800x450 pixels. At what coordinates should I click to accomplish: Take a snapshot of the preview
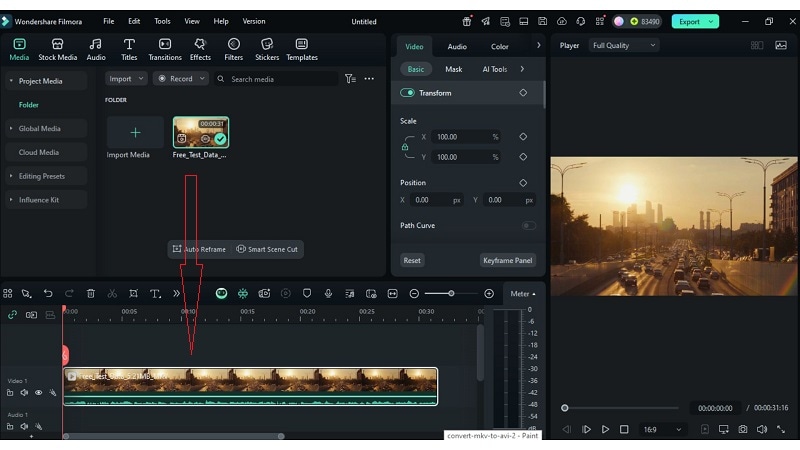pos(742,430)
